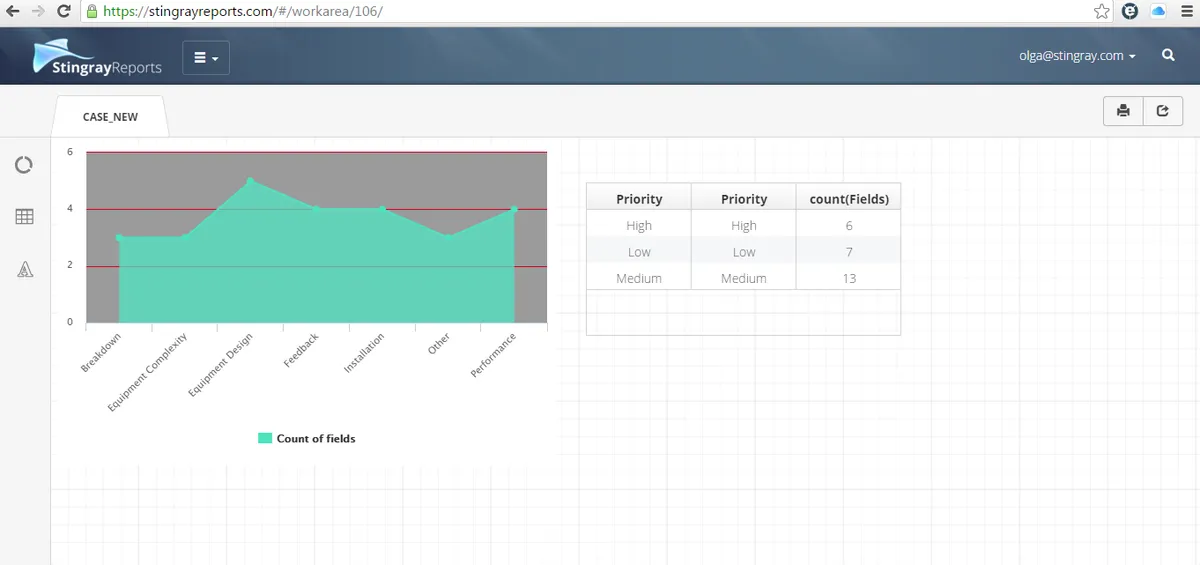Open the cloud extension icon in browser toolbar
The height and width of the screenshot is (565, 1200).
point(1159,12)
